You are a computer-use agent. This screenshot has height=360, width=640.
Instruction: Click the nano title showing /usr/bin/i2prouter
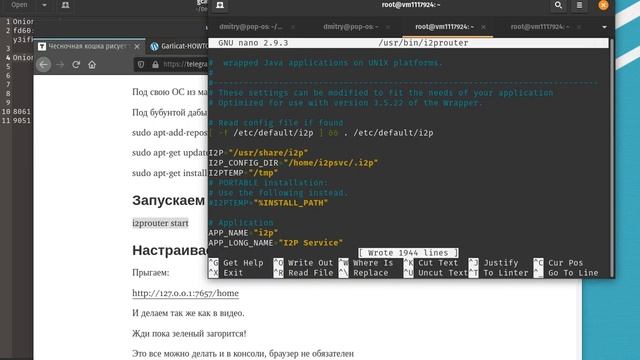pyautogui.click(x=423, y=43)
